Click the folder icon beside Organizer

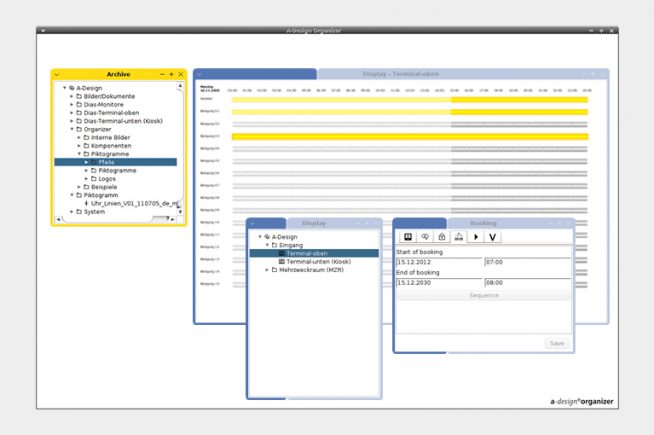pos(79,129)
